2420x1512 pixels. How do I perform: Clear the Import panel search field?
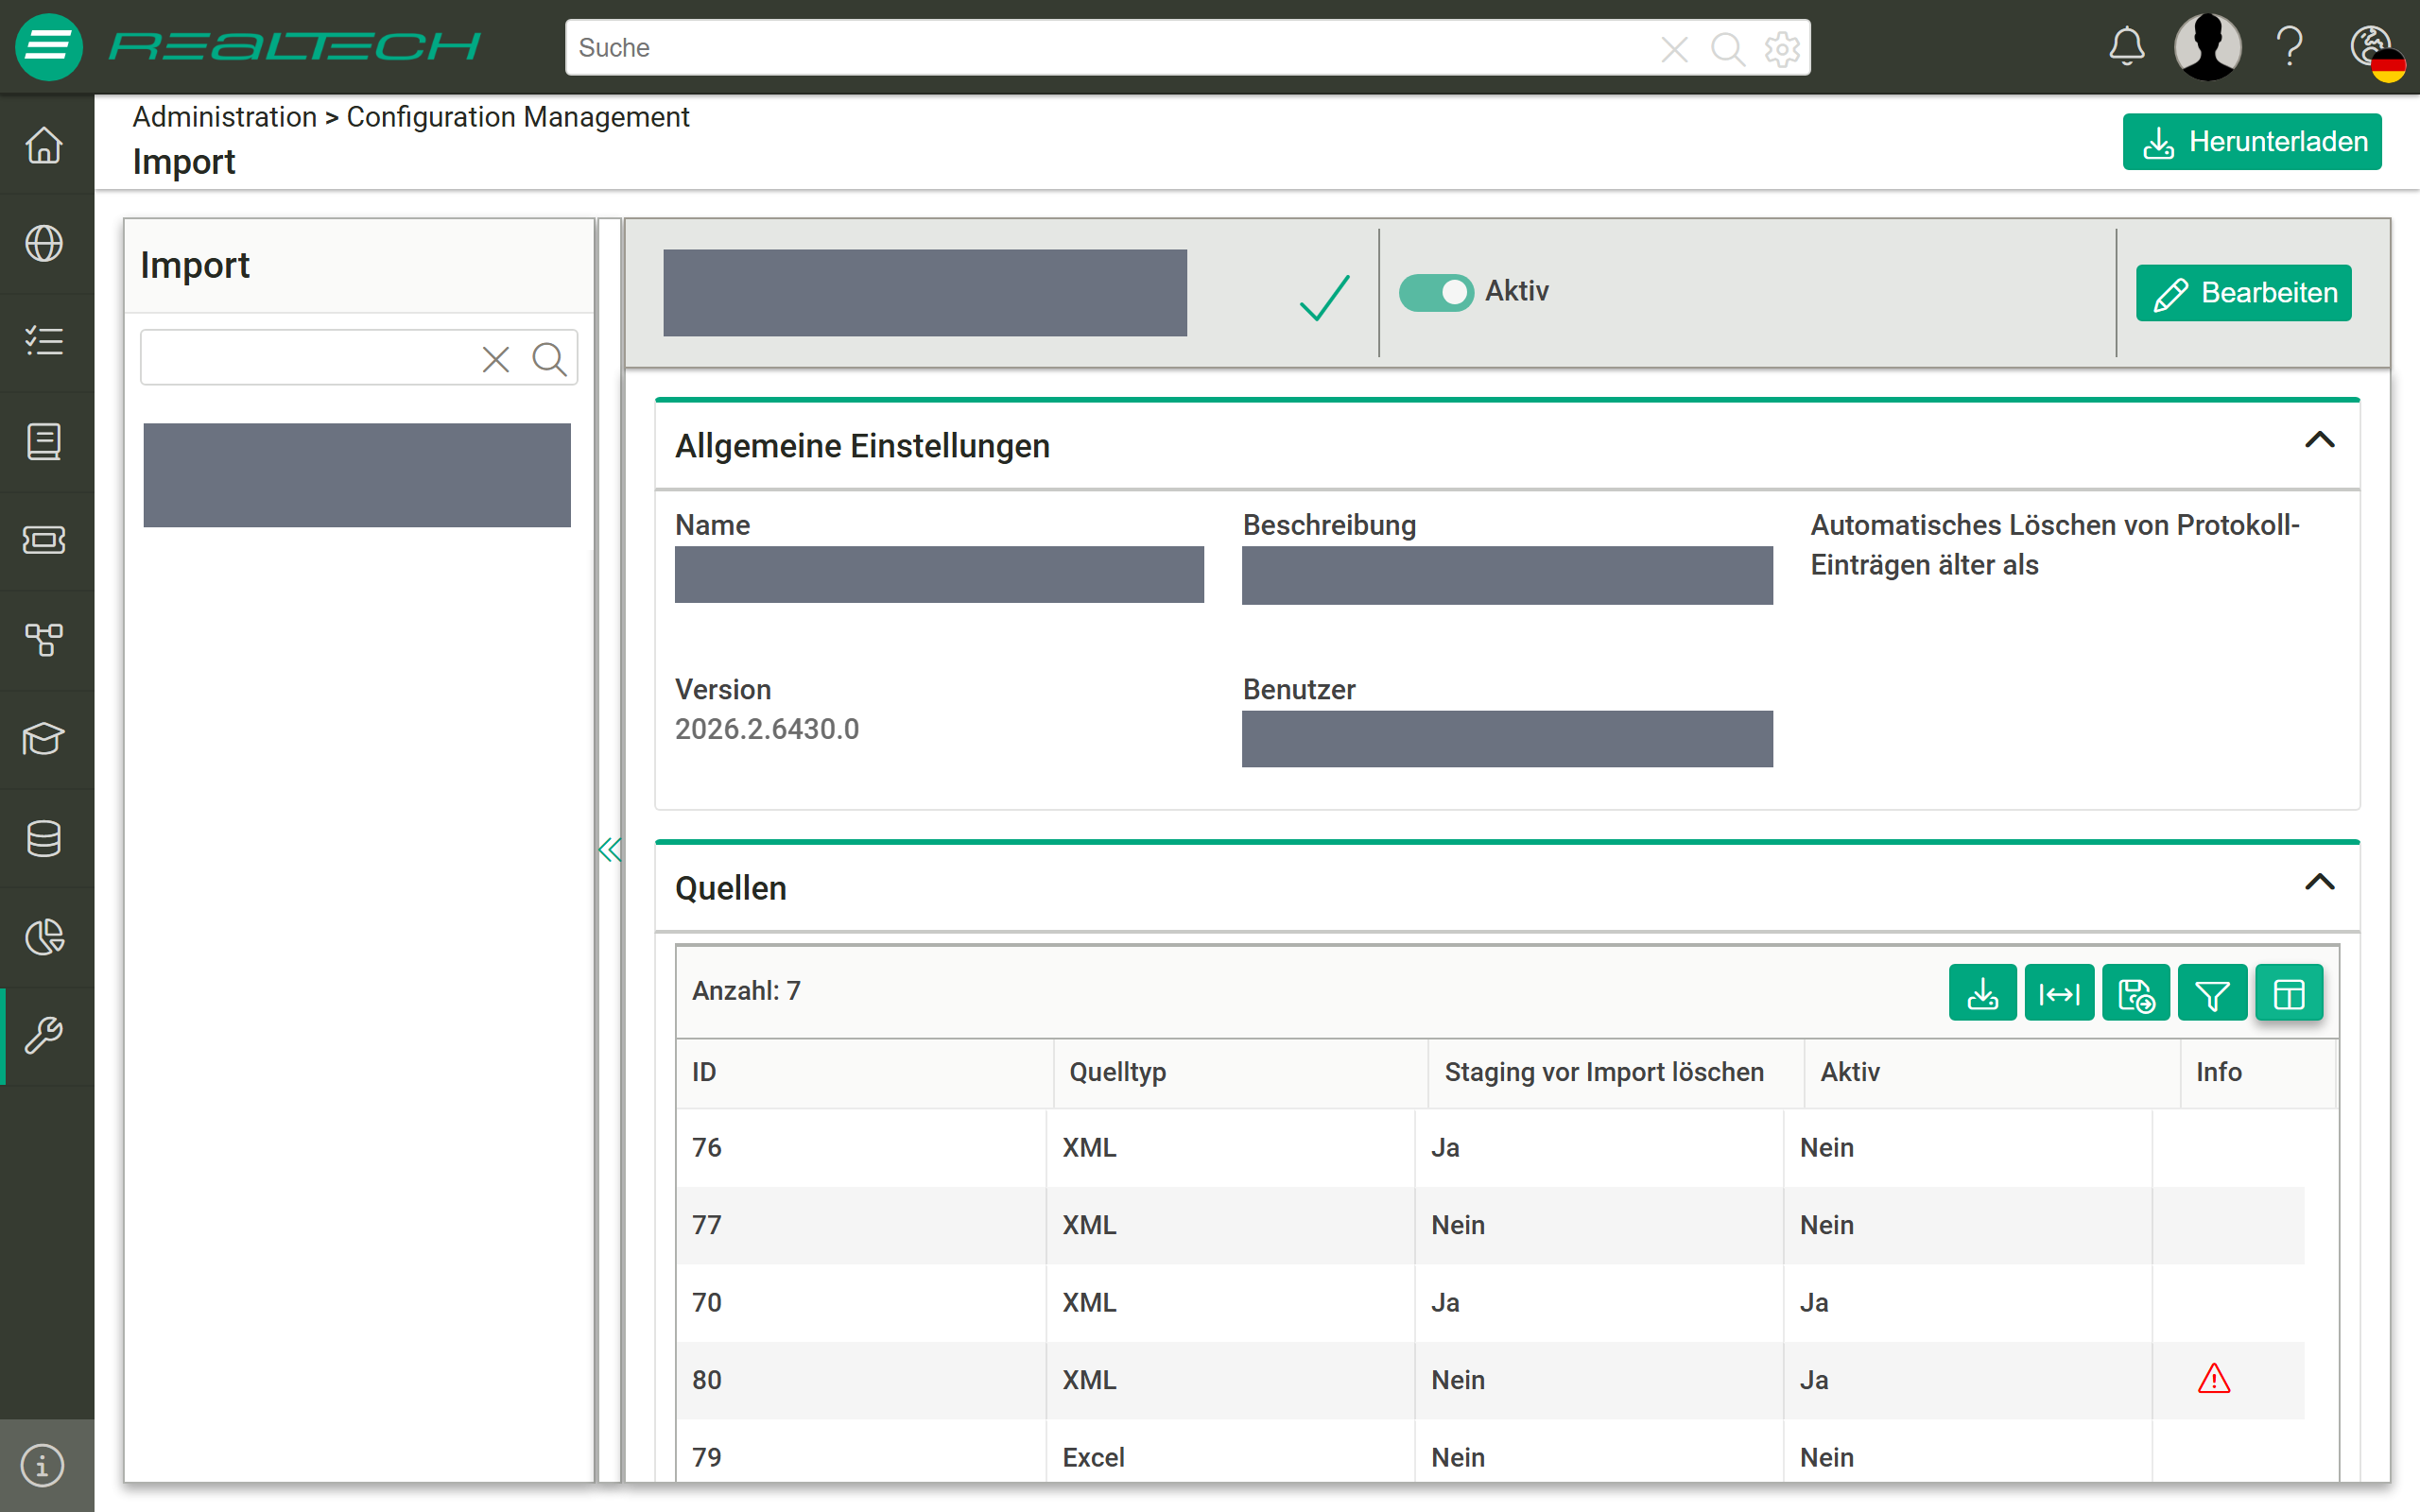[x=496, y=358]
